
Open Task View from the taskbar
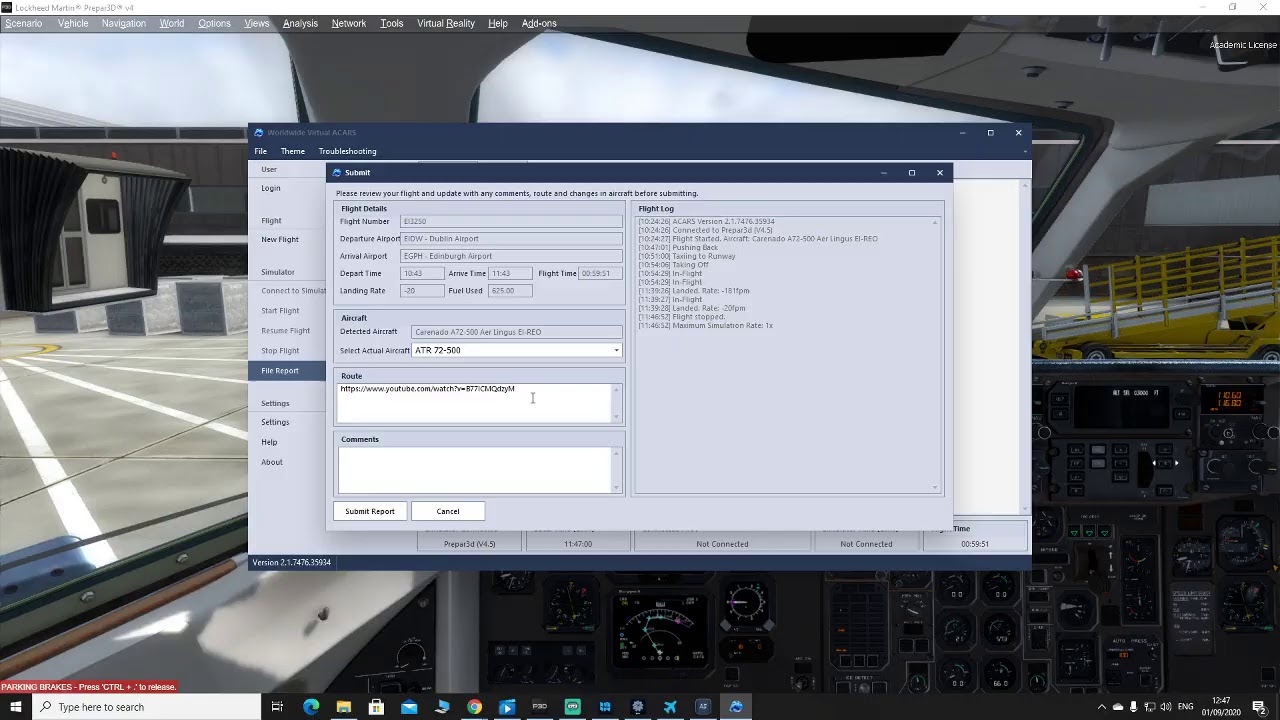pyautogui.click(x=278, y=707)
